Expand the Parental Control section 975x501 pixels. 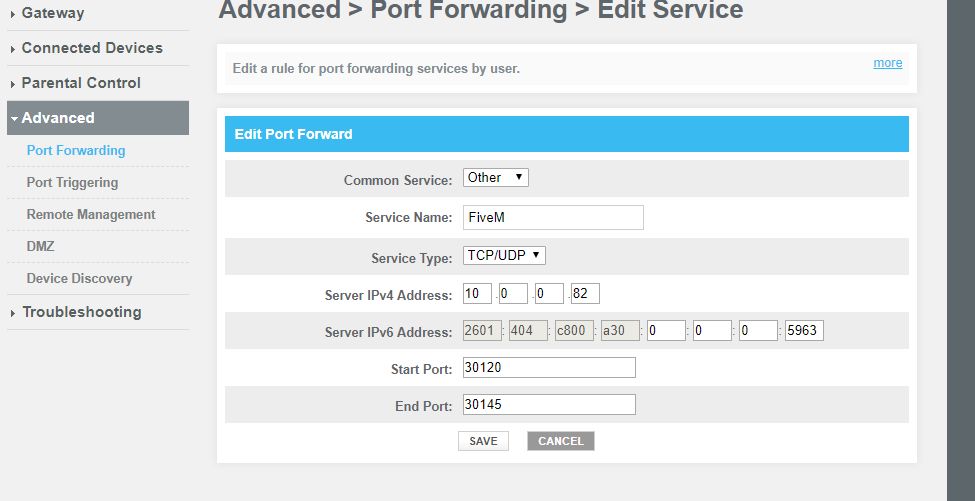point(98,83)
